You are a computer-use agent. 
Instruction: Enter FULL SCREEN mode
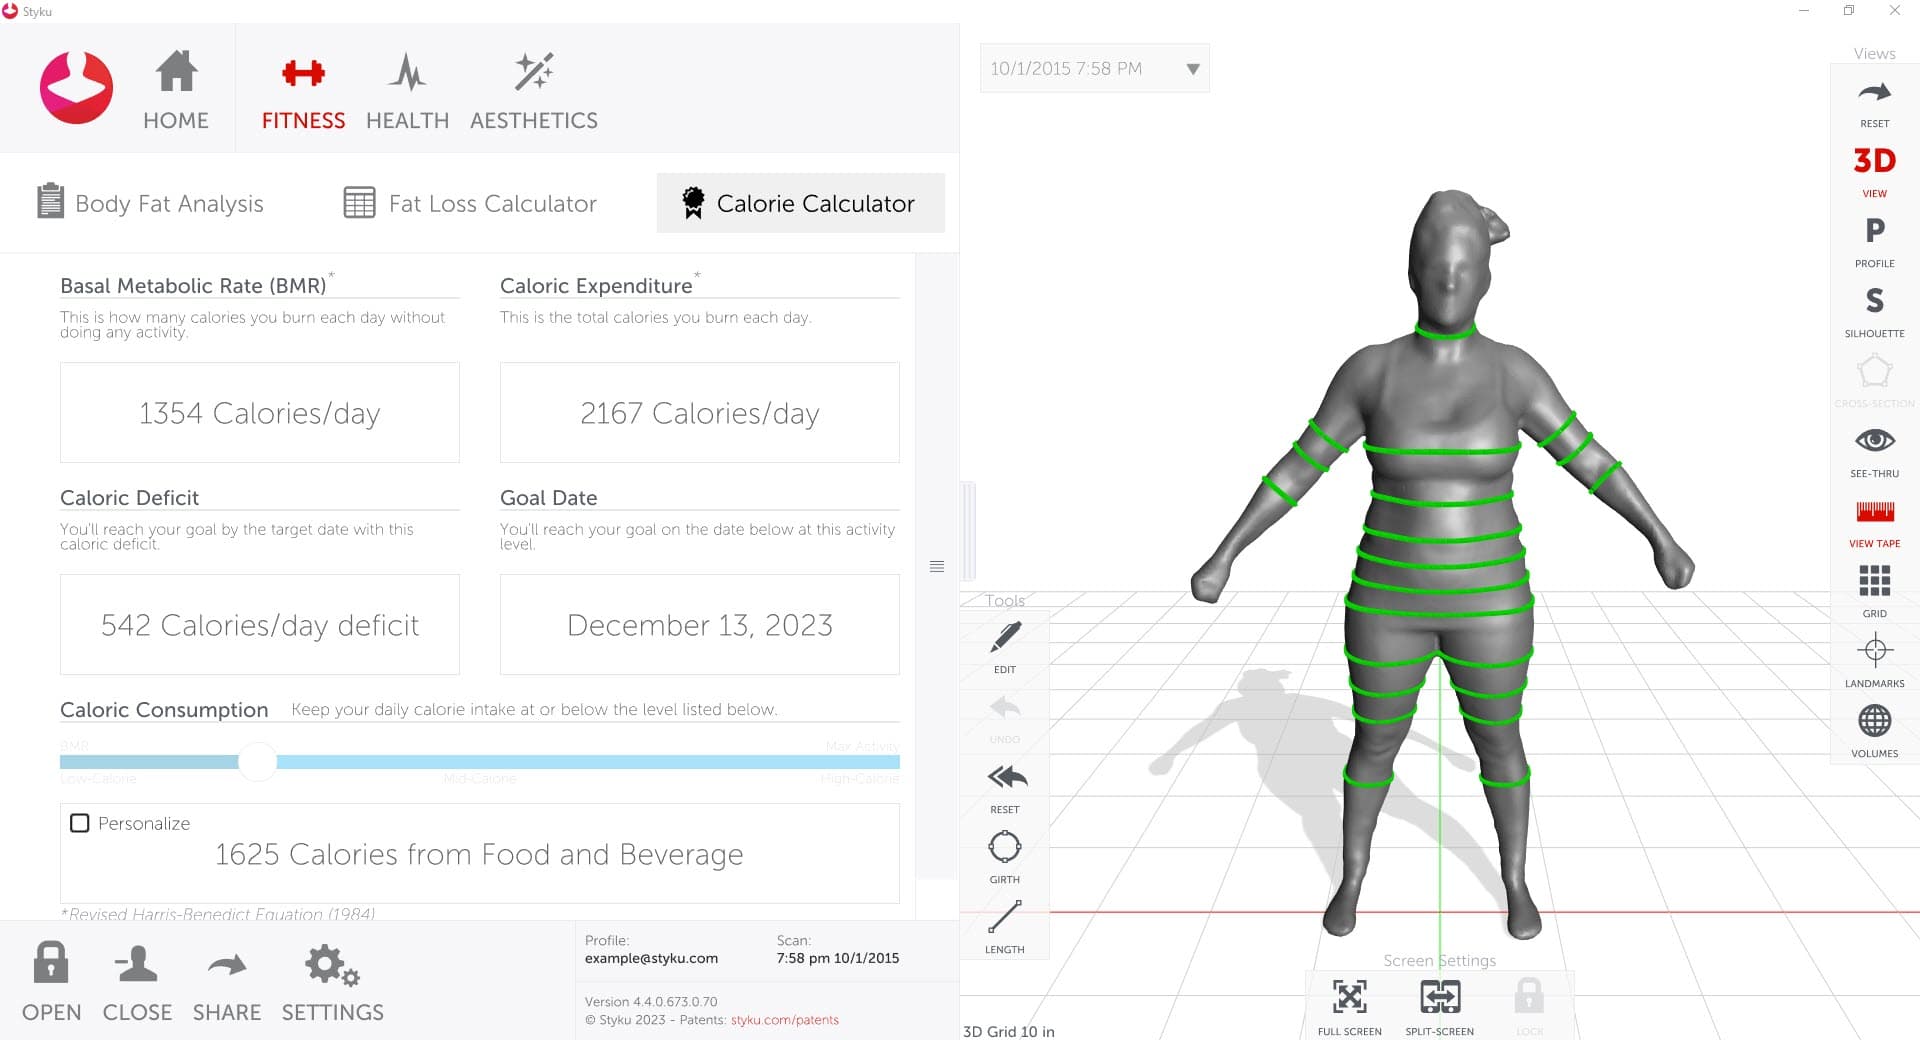(x=1350, y=1006)
